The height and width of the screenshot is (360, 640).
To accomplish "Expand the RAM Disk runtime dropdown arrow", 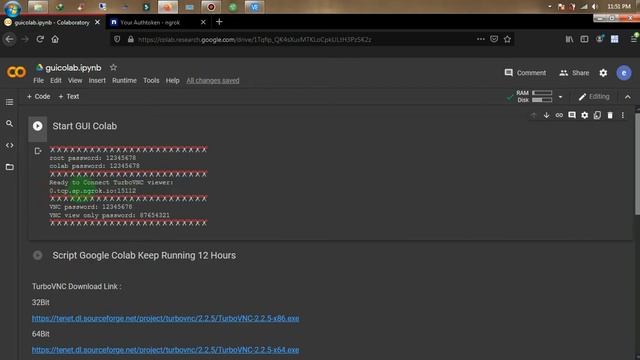I will 560,97.
